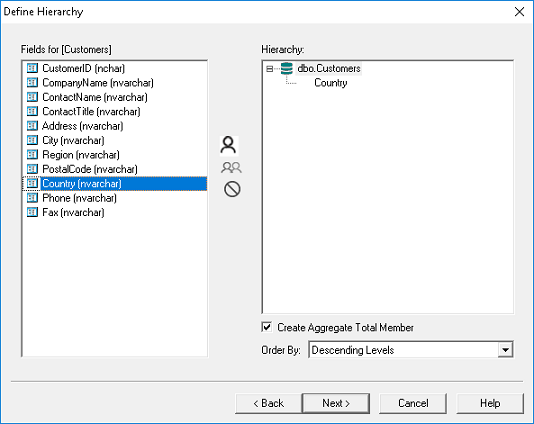This screenshot has width=534, height=424.
Task: Click the single-person add level icon
Action: [229, 145]
